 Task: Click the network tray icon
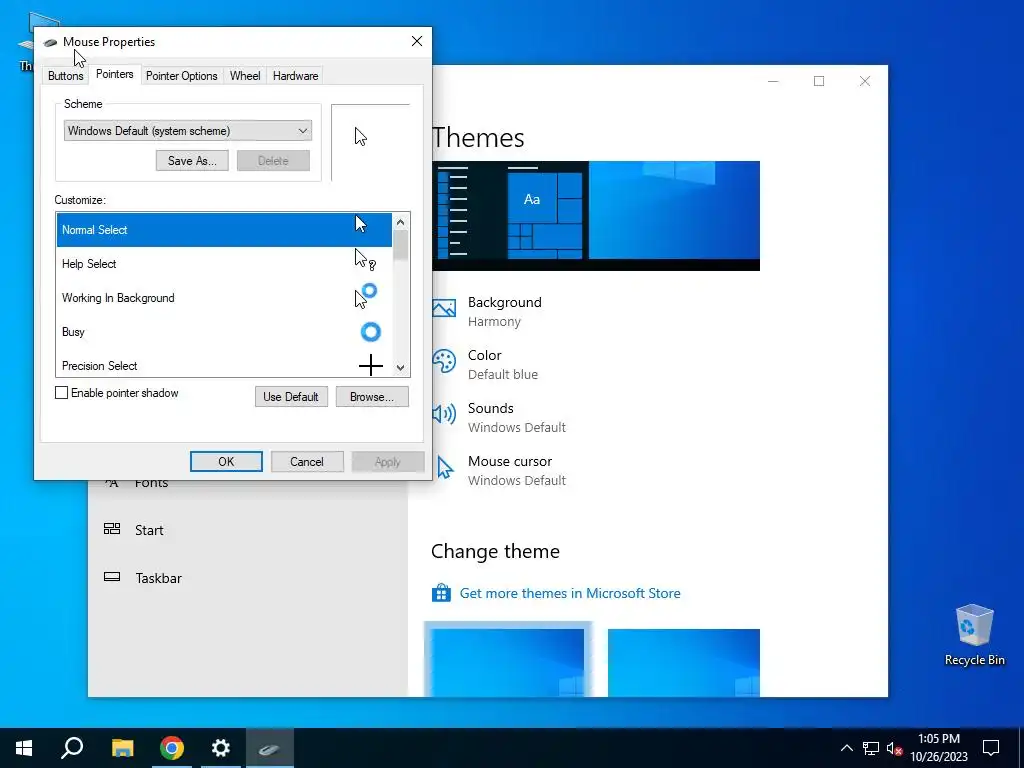[871, 748]
